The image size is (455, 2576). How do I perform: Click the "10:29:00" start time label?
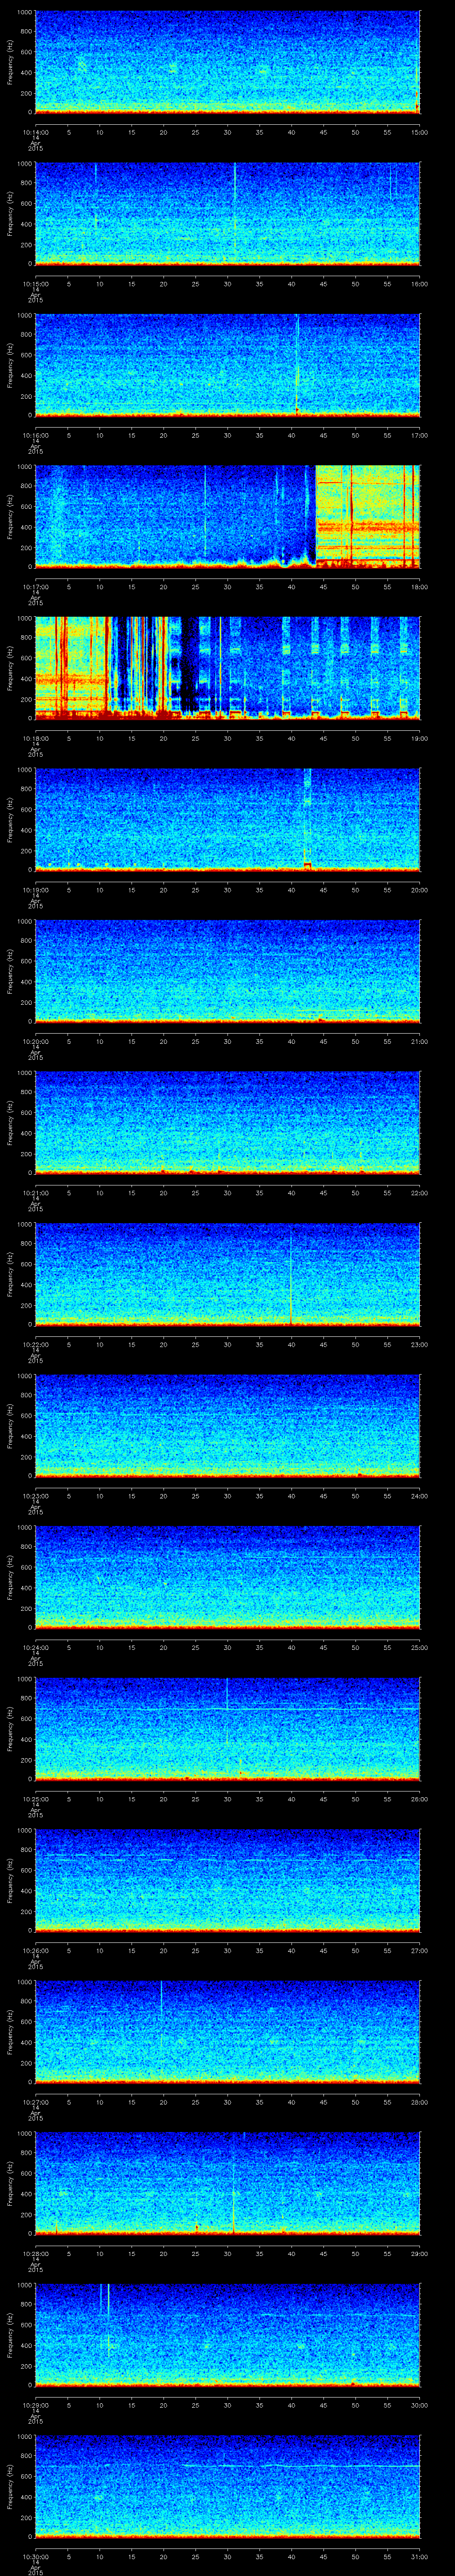(x=35, y=2404)
